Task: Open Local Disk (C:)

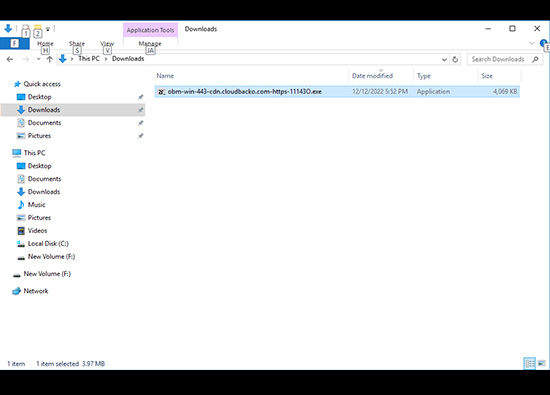Action: (x=48, y=244)
